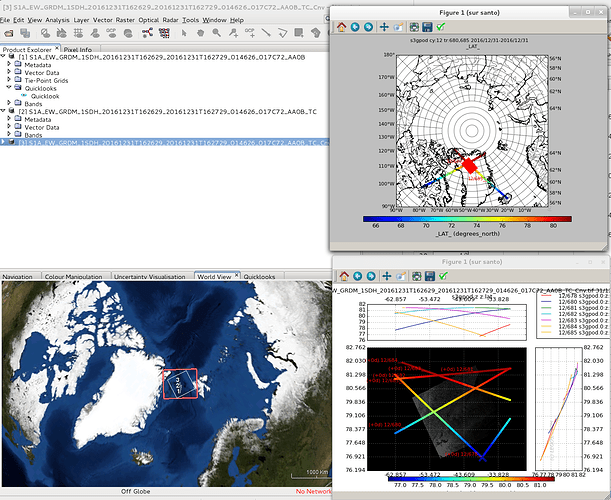Save figure with floppy icon, upper Figure 1
Screen dimensions: 611x500
[427, 27]
